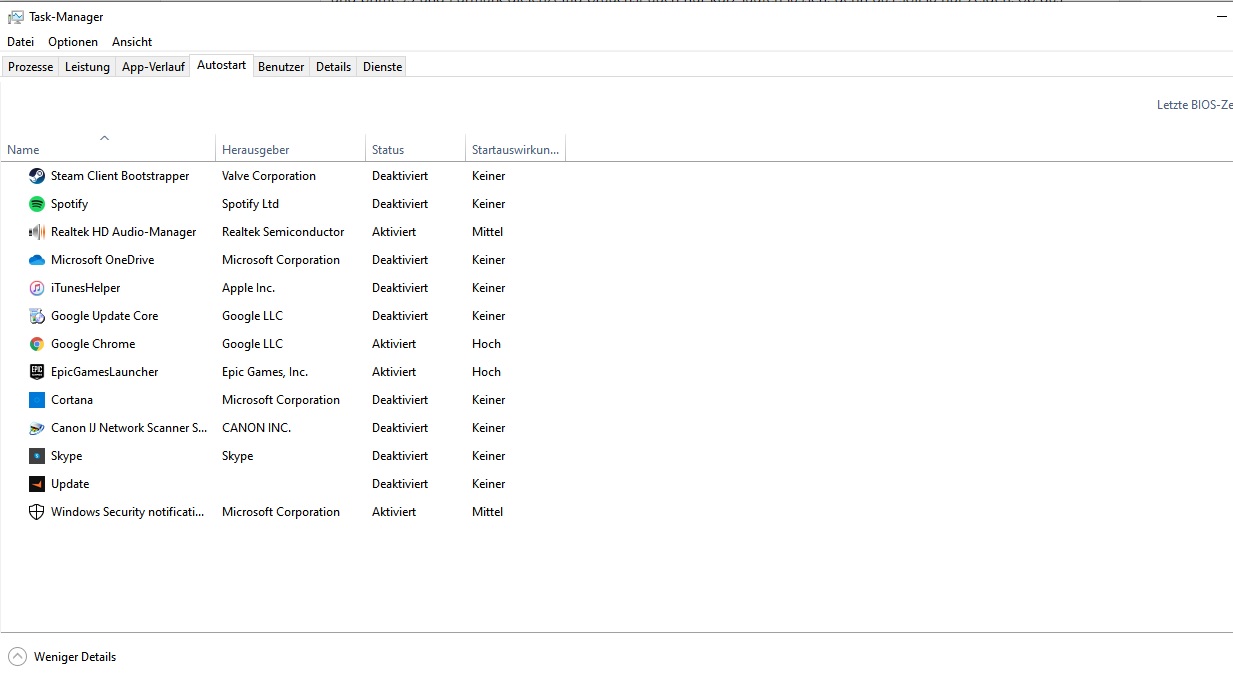Open the Datei menu
Viewport: 1233px width, 675px height.
pos(20,42)
